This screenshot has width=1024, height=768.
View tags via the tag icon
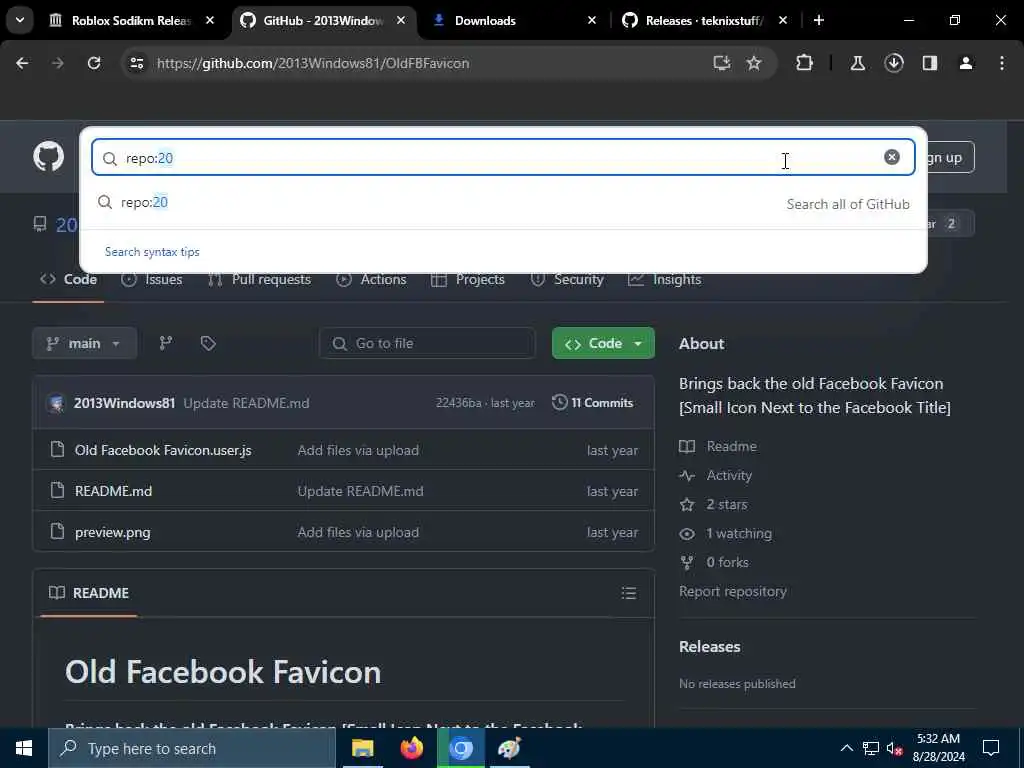point(208,344)
